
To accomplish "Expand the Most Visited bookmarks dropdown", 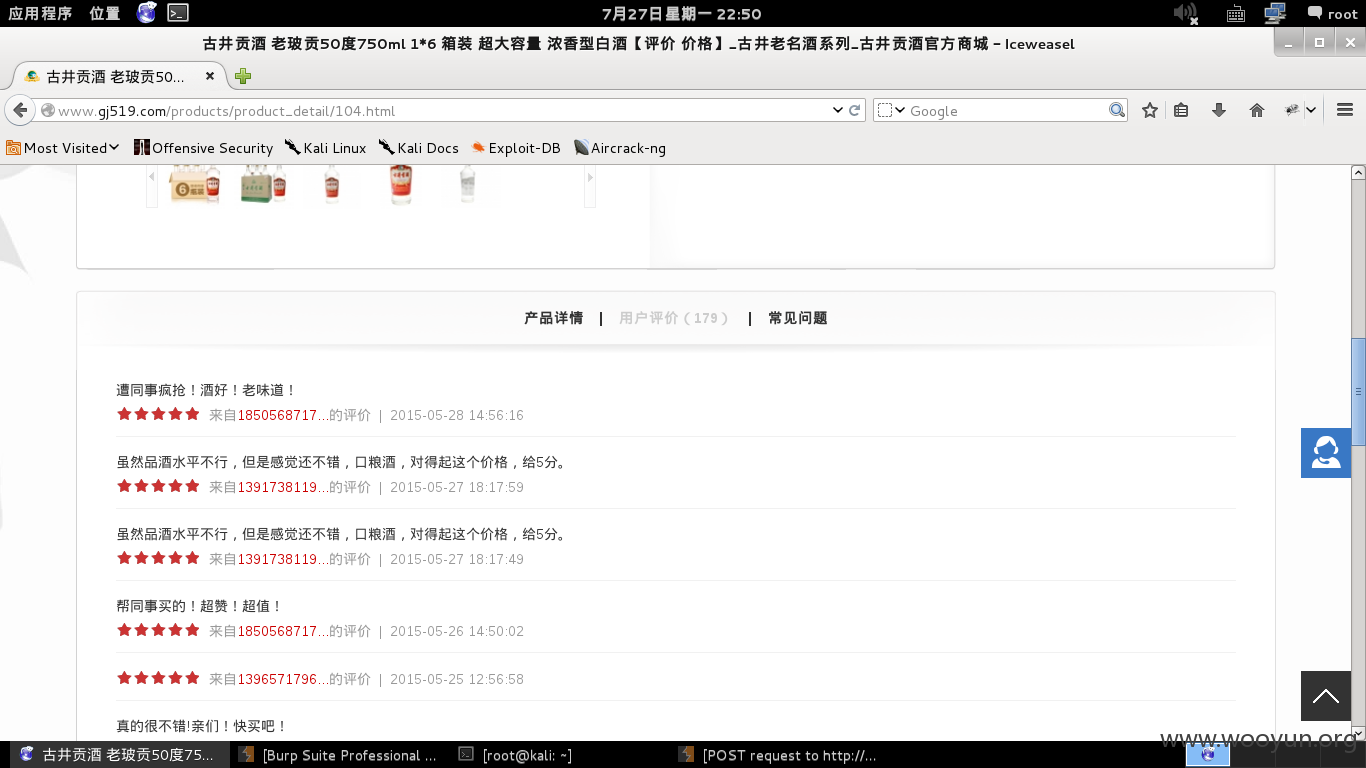I will [63, 148].
